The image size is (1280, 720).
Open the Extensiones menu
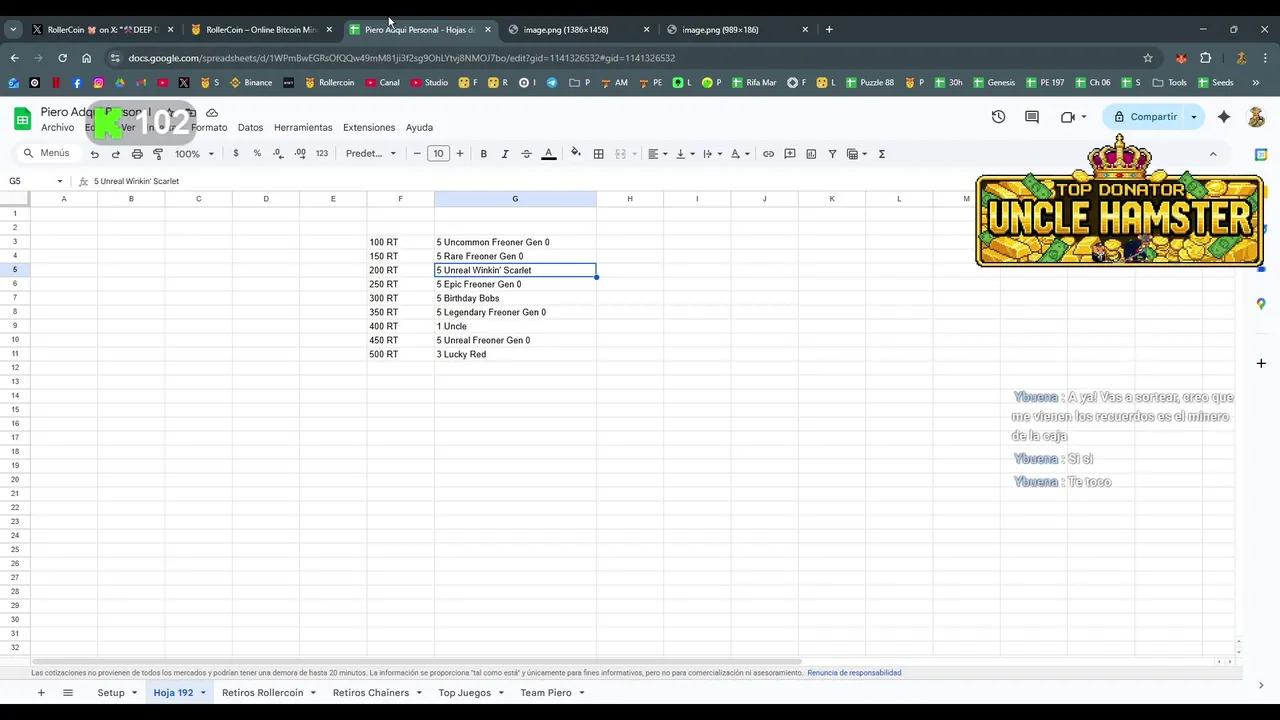(x=369, y=128)
